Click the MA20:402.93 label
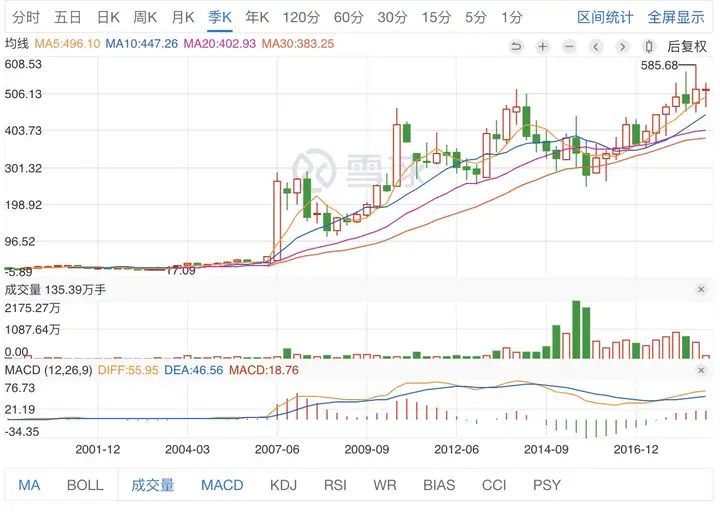 pos(219,44)
